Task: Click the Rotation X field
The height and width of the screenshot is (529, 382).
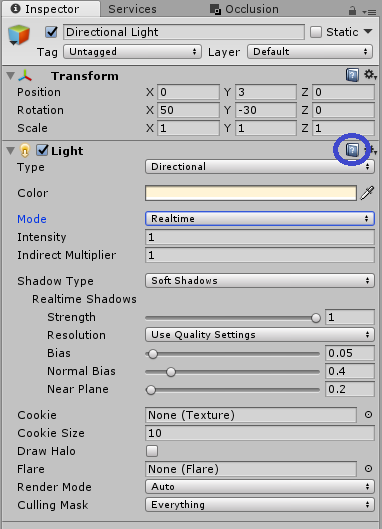Action: click(x=188, y=110)
